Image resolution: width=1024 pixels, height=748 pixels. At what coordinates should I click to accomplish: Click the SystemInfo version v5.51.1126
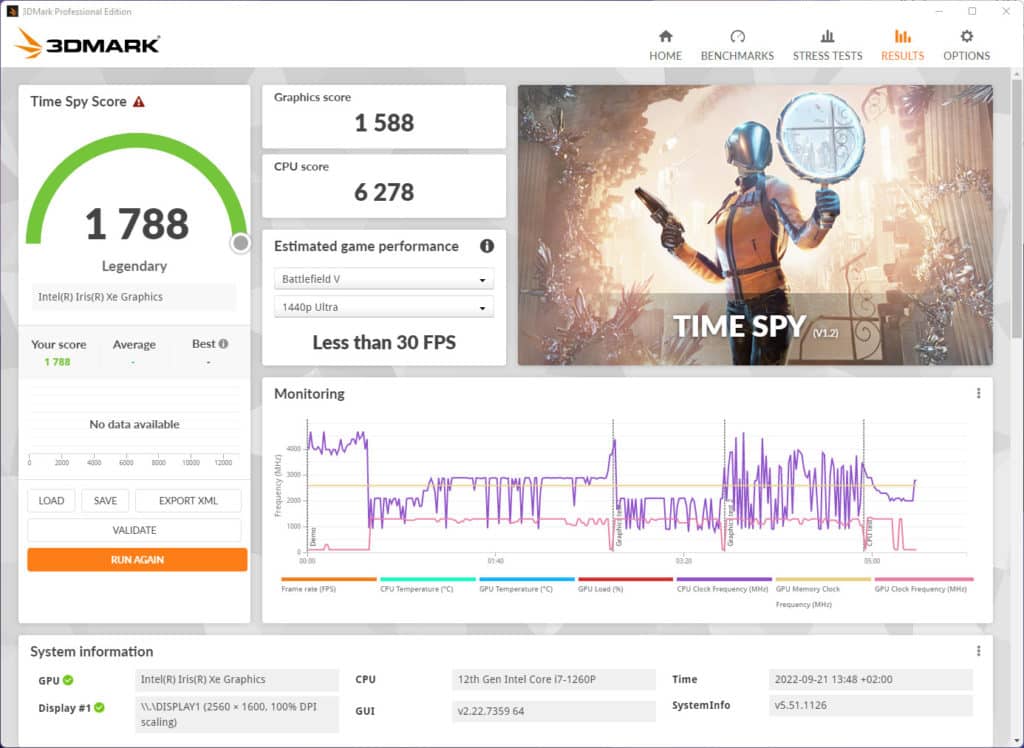tap(871, 706)
